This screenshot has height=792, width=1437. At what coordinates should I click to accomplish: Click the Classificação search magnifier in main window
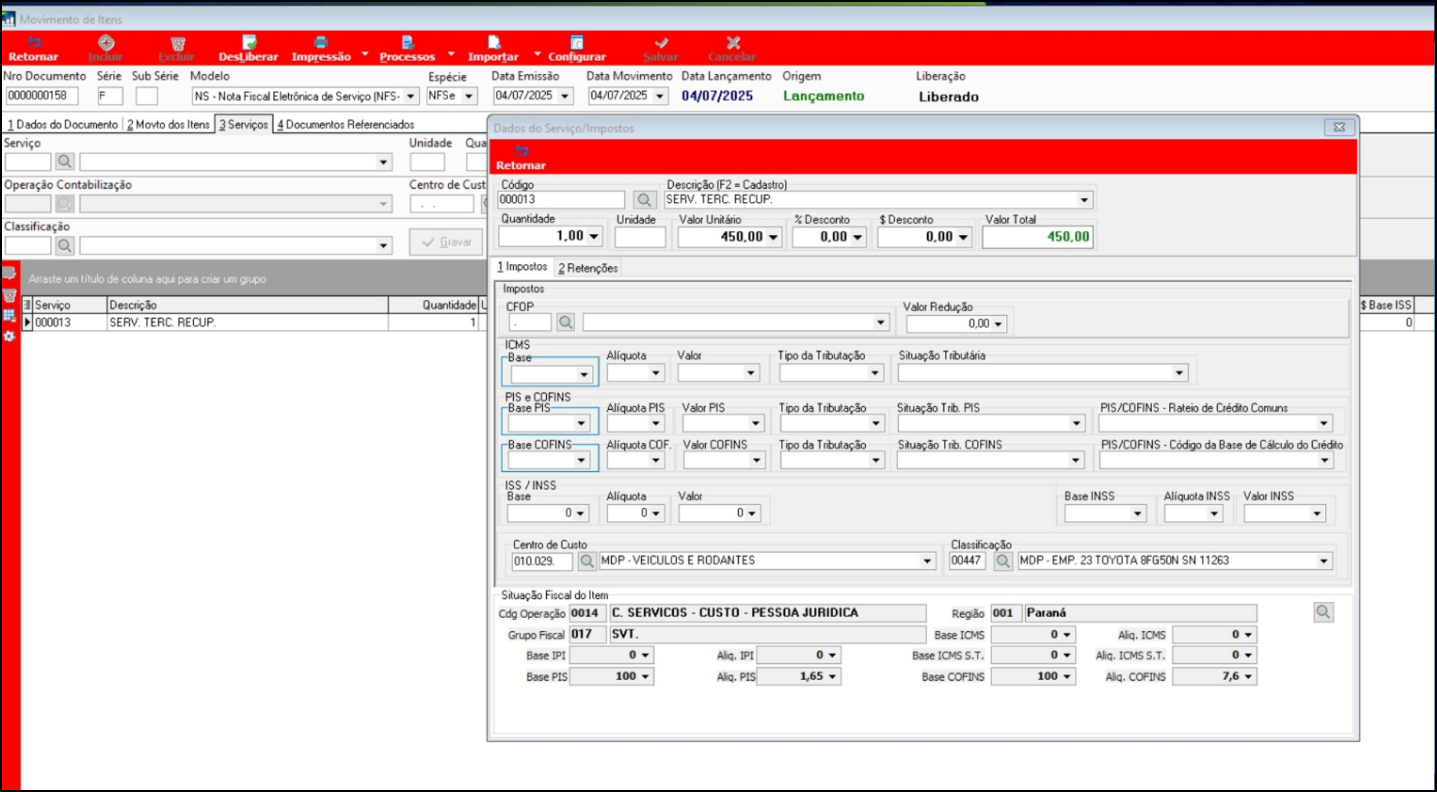coord(64,244)
